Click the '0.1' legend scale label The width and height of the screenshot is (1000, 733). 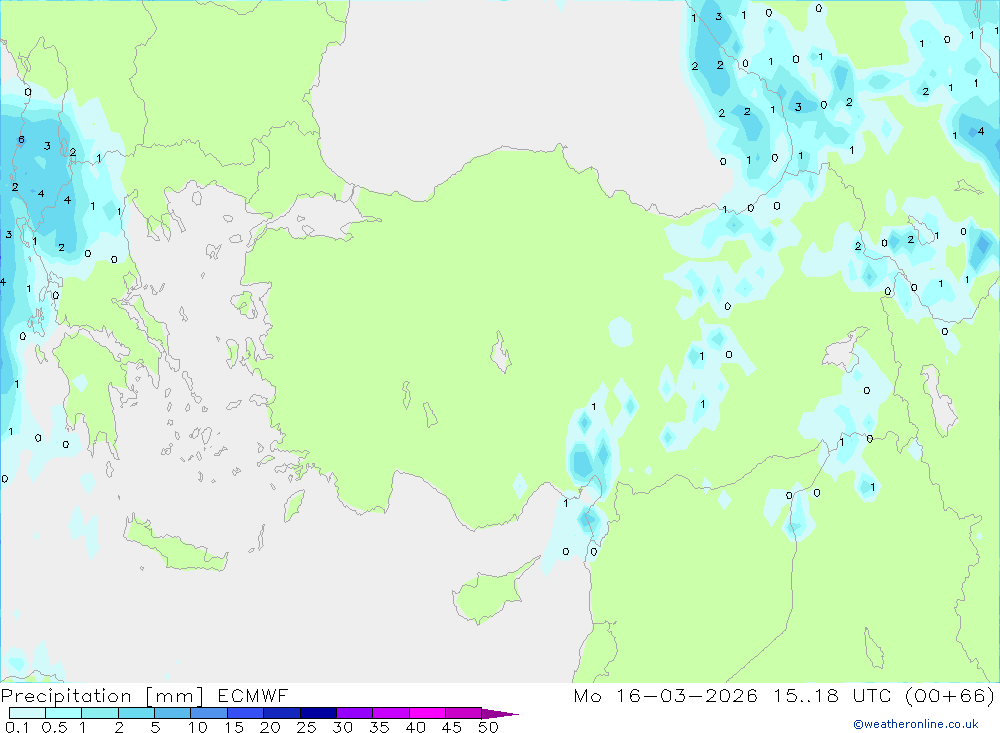tap(17, 727)
